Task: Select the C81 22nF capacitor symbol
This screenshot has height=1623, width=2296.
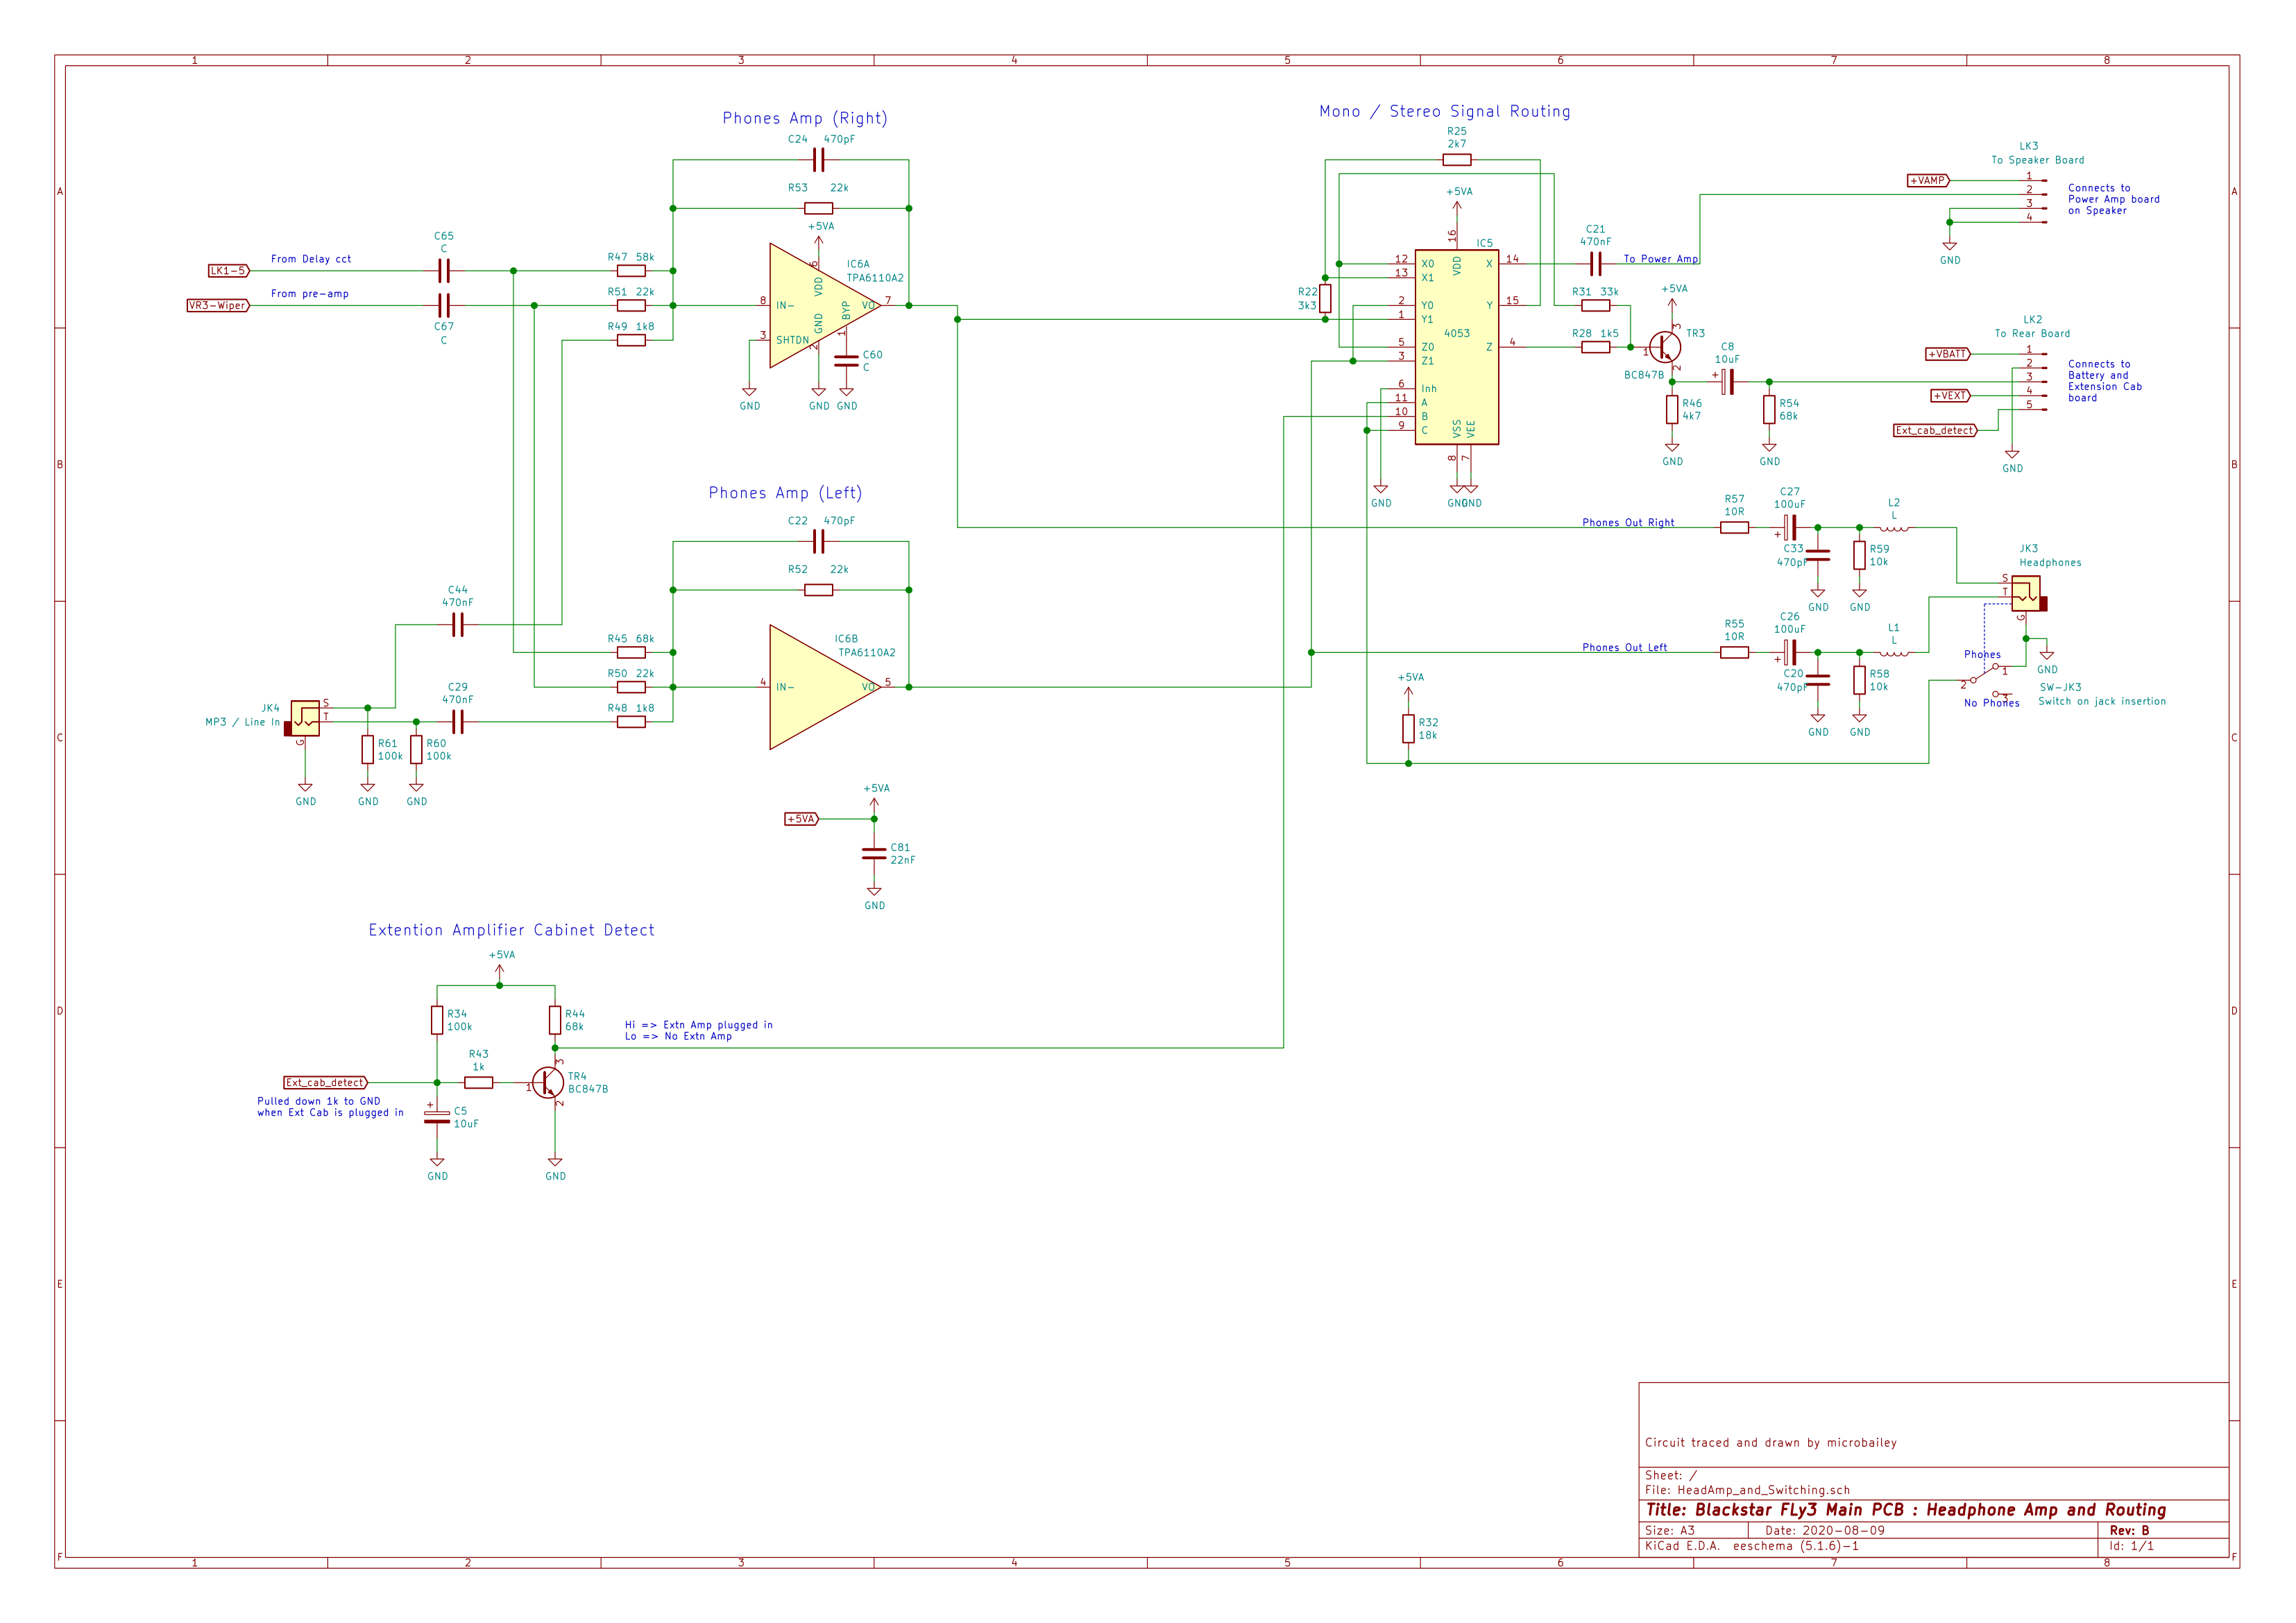Action: click(x=874, y=853)
